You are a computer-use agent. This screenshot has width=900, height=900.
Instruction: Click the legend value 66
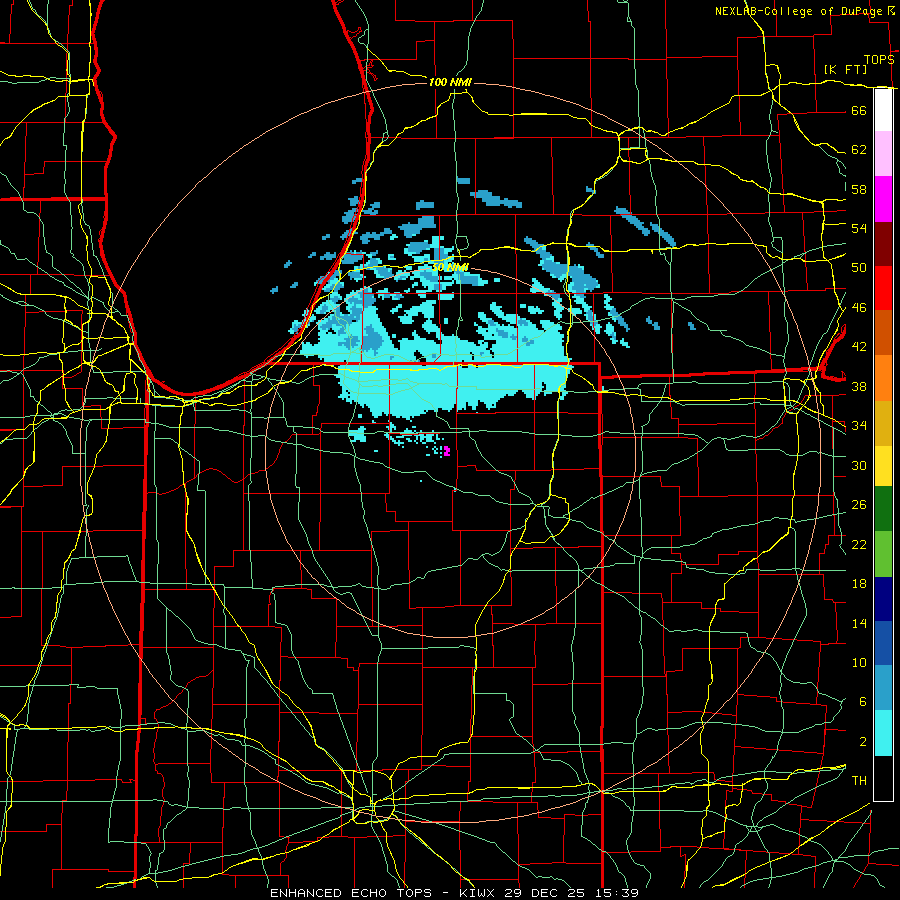click(859, 110)
